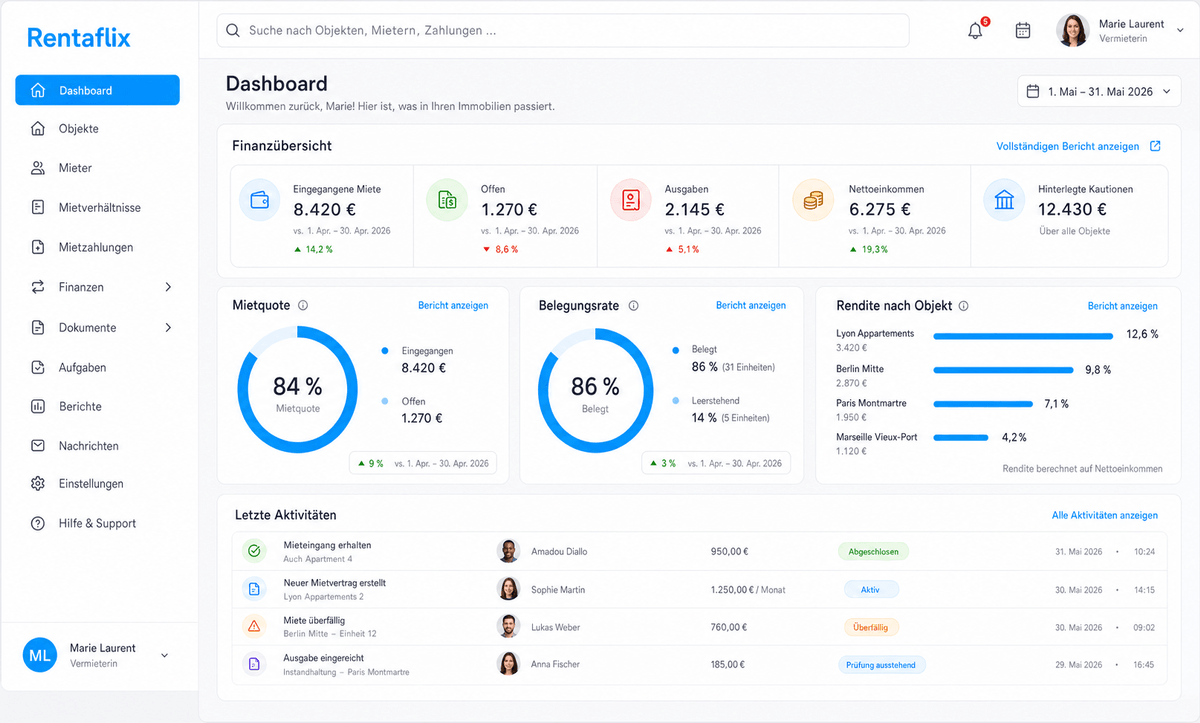The width and height of the screenshot is (1200, 723).
Task: Click the Eingegangene Miete wallet icon
Action: coord(259,200)
